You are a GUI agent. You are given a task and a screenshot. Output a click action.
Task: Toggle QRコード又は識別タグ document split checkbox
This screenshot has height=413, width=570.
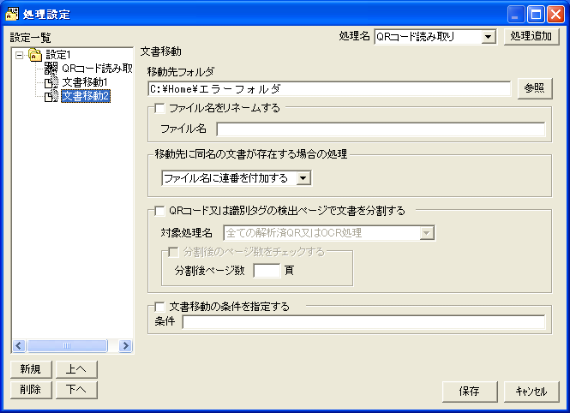[160, 211]
